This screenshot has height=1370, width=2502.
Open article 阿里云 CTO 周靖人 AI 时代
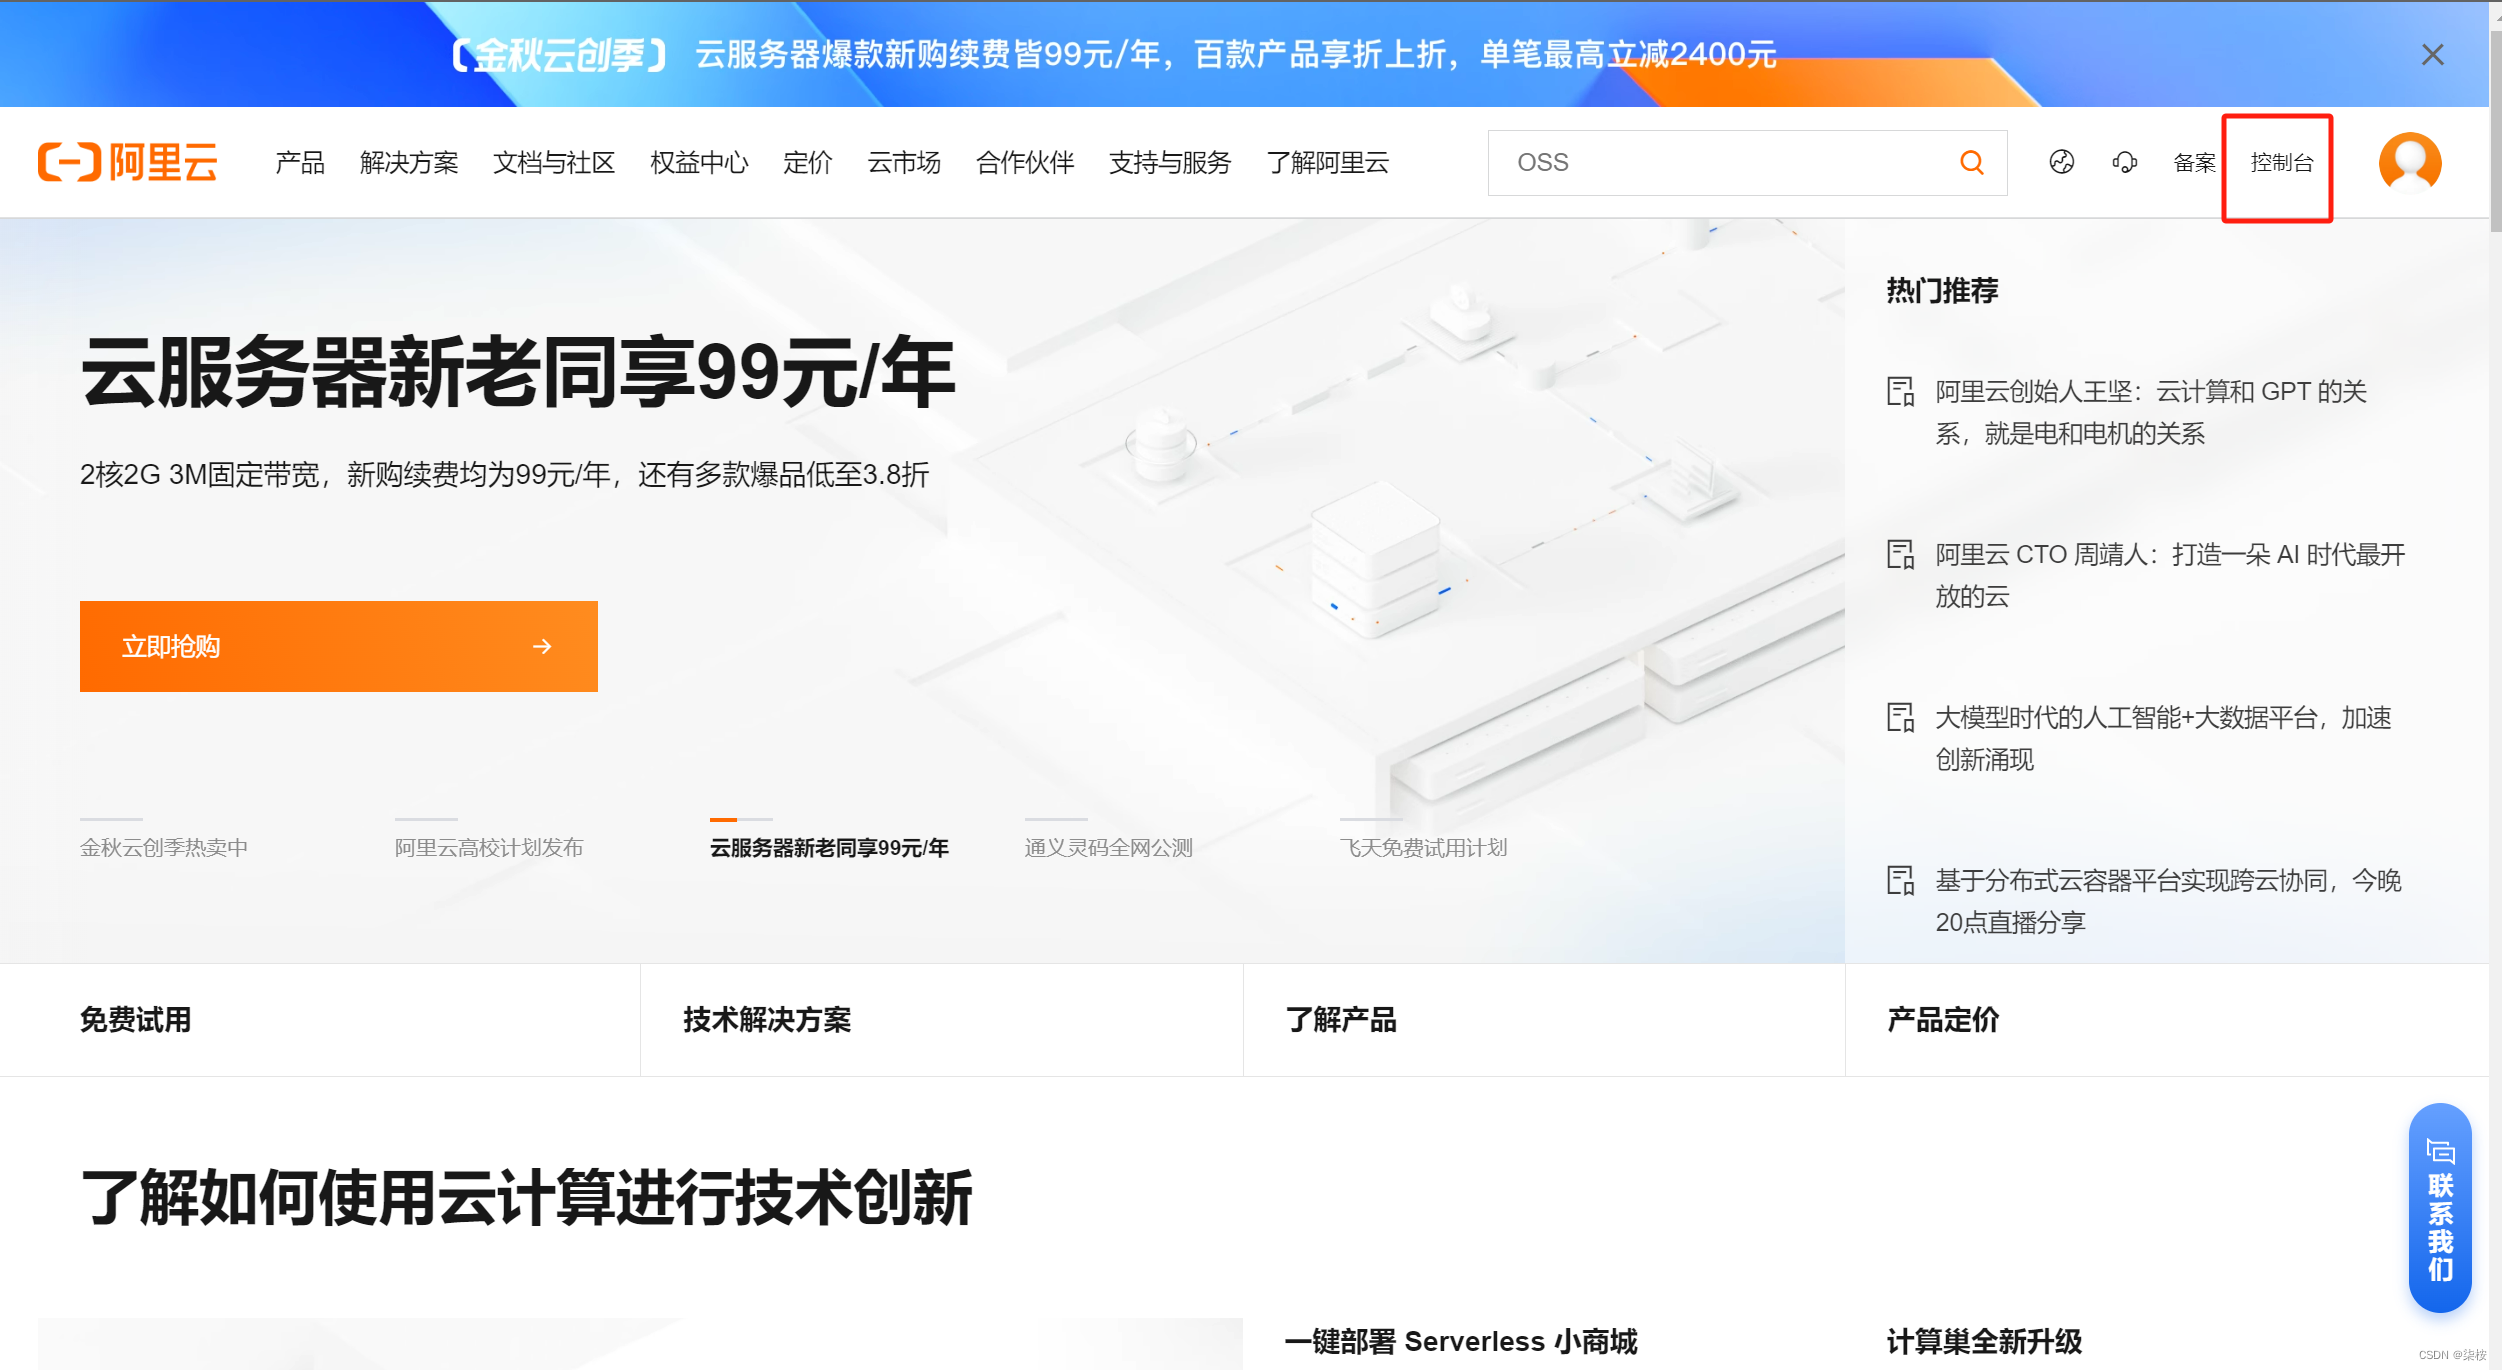point(2170,575)
